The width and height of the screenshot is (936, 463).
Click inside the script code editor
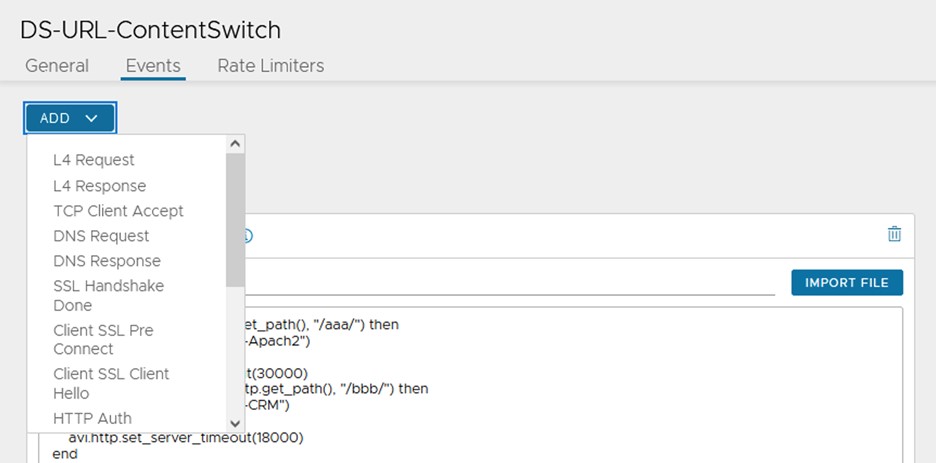600,390
